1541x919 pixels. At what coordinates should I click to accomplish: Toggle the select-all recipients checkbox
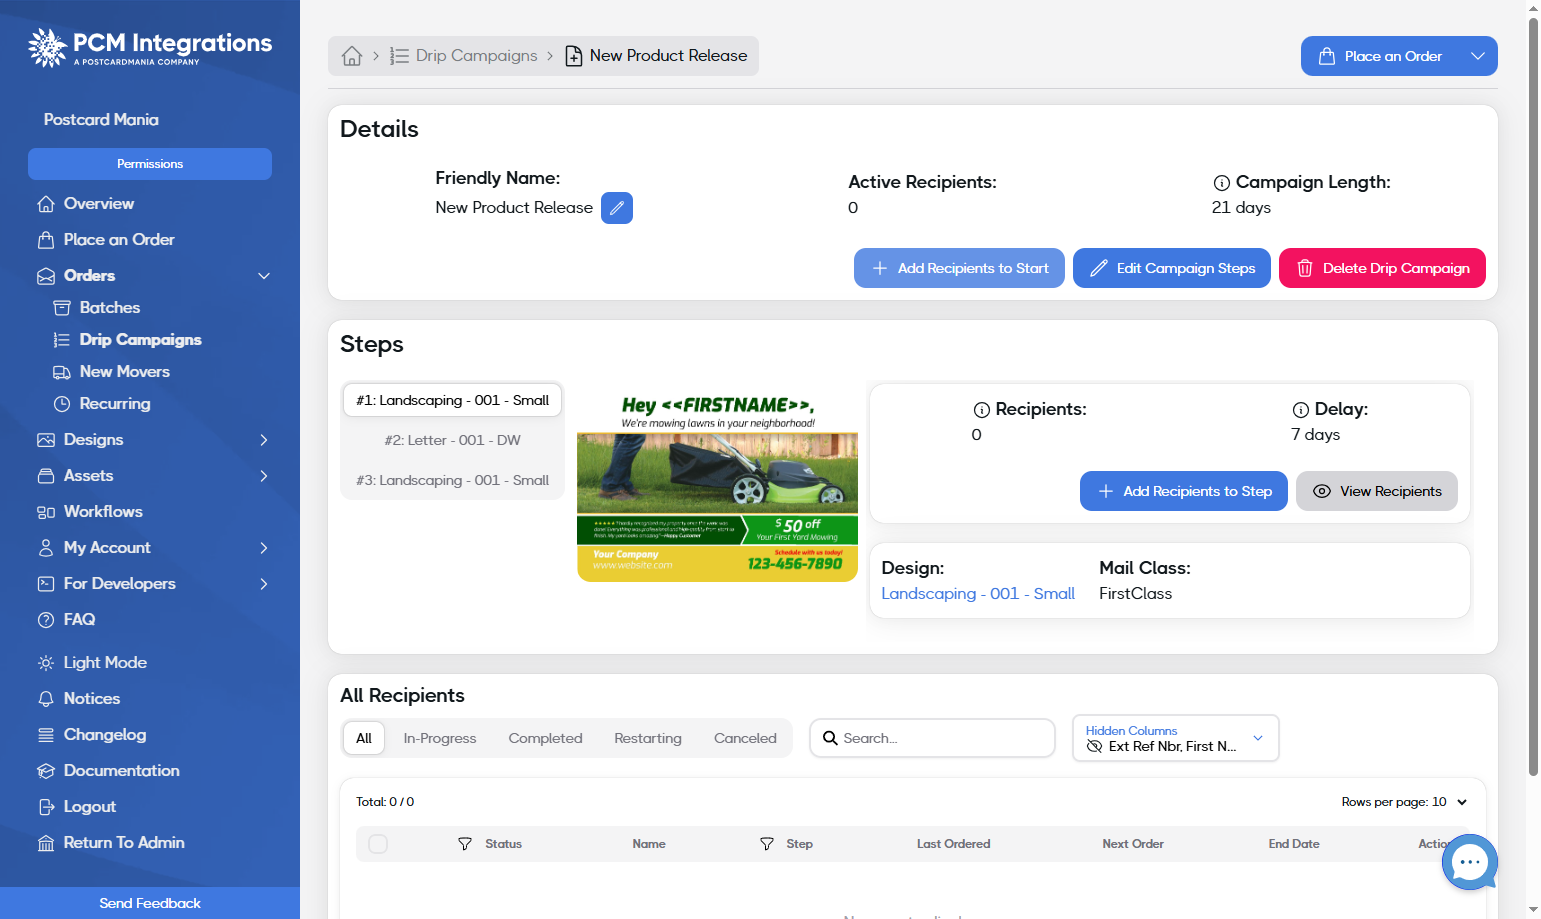click(378, 844)
